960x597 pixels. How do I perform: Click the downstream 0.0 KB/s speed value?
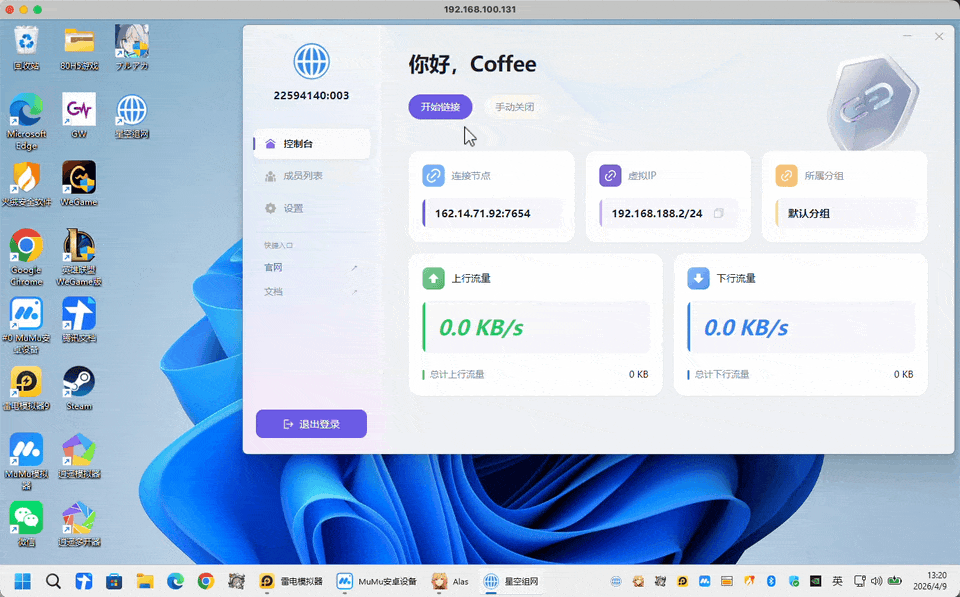coord(746,328)
